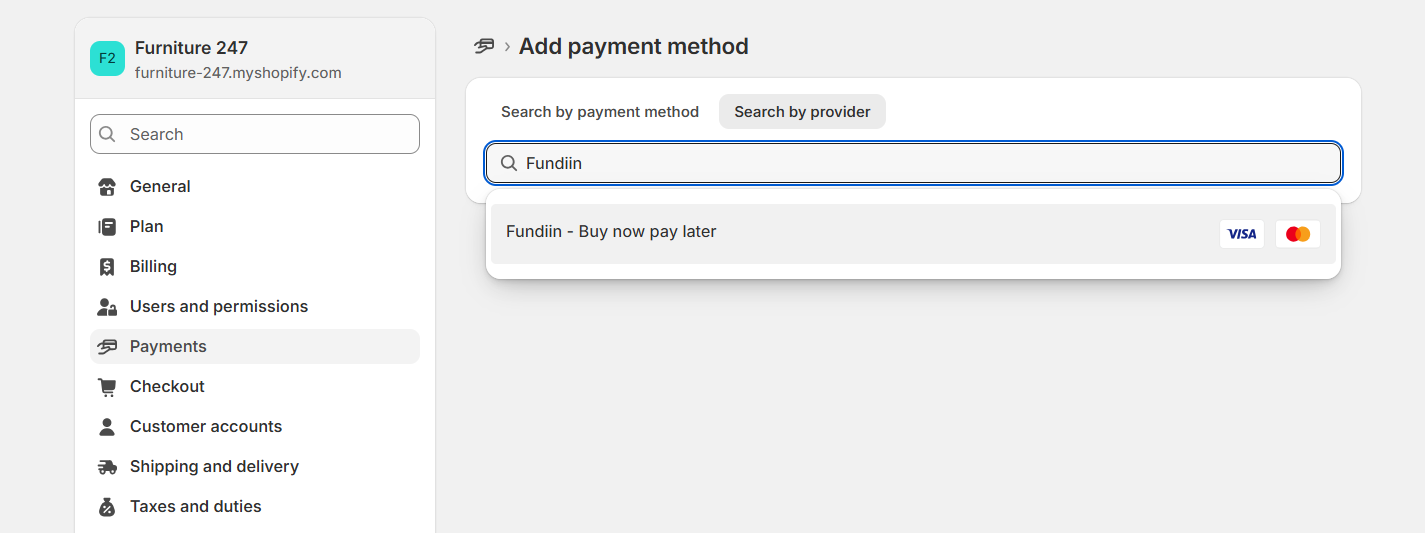Open the furniture-247.myshopify.com store link

pos(238,73)
